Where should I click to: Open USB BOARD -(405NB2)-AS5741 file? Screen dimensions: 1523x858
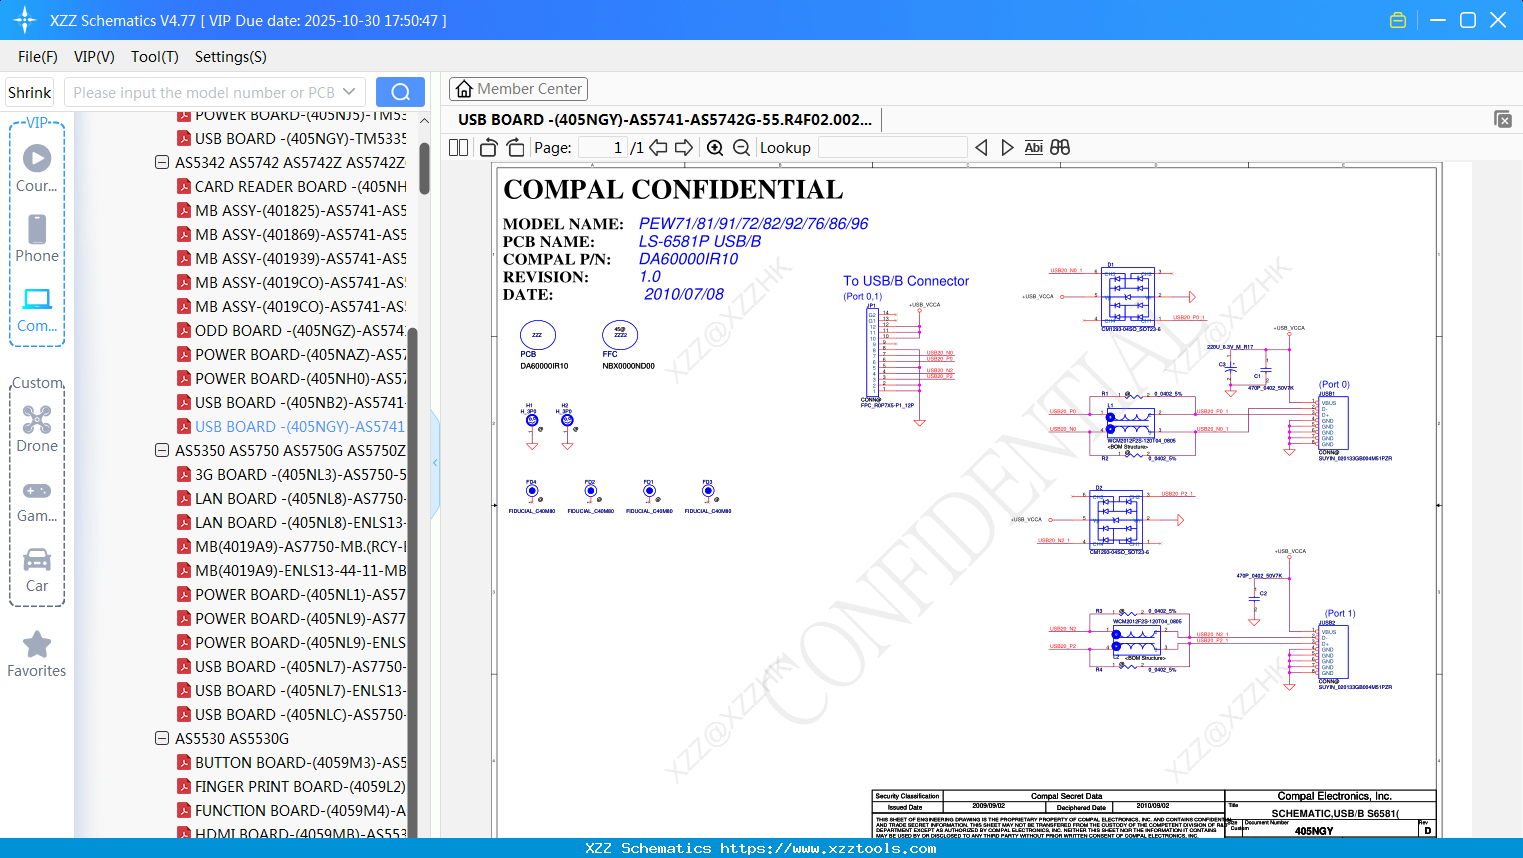pos(301,402)
